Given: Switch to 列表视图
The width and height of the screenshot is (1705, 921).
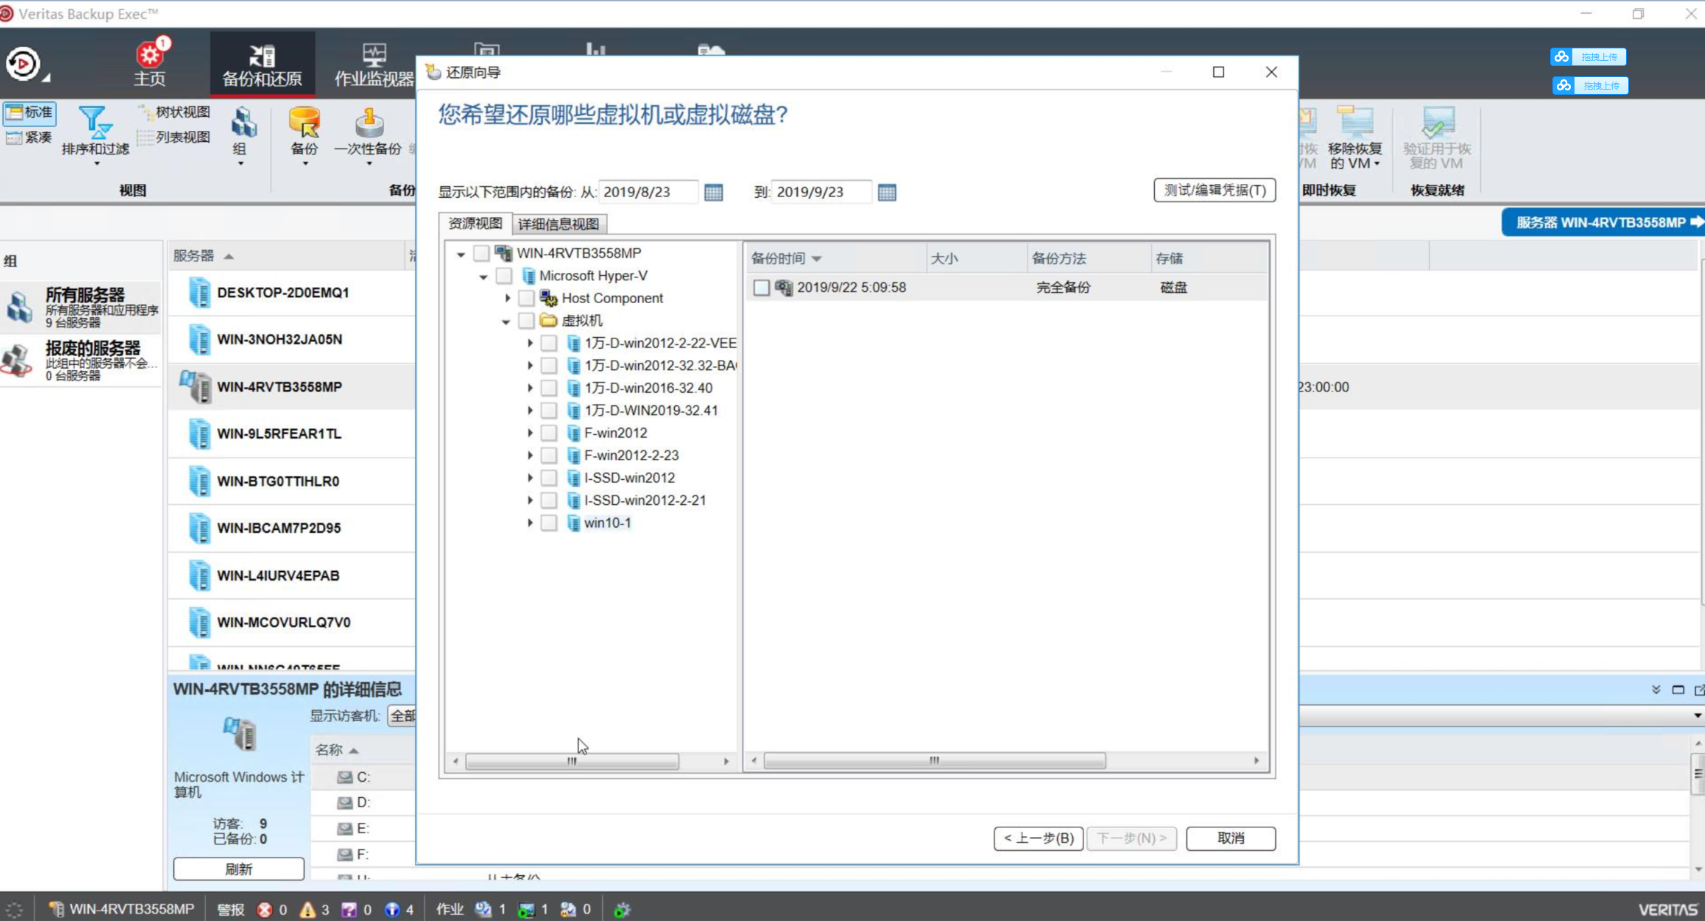Looking at the screenshot, I should point(174,137).
